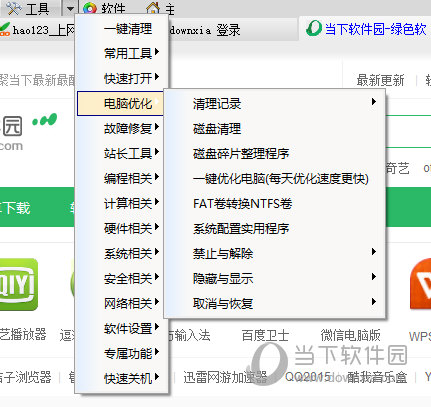Click the 工具 wrench icon in toolbar
Screen dimensions: 431x407
point(14,8)
